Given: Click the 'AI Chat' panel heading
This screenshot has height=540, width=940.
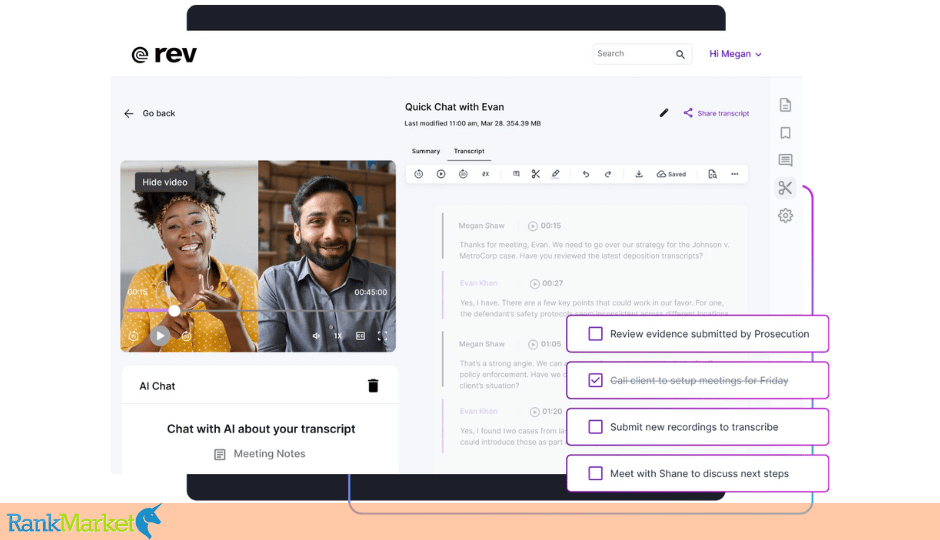Looking at the screenshot, I should click(157, 386).
